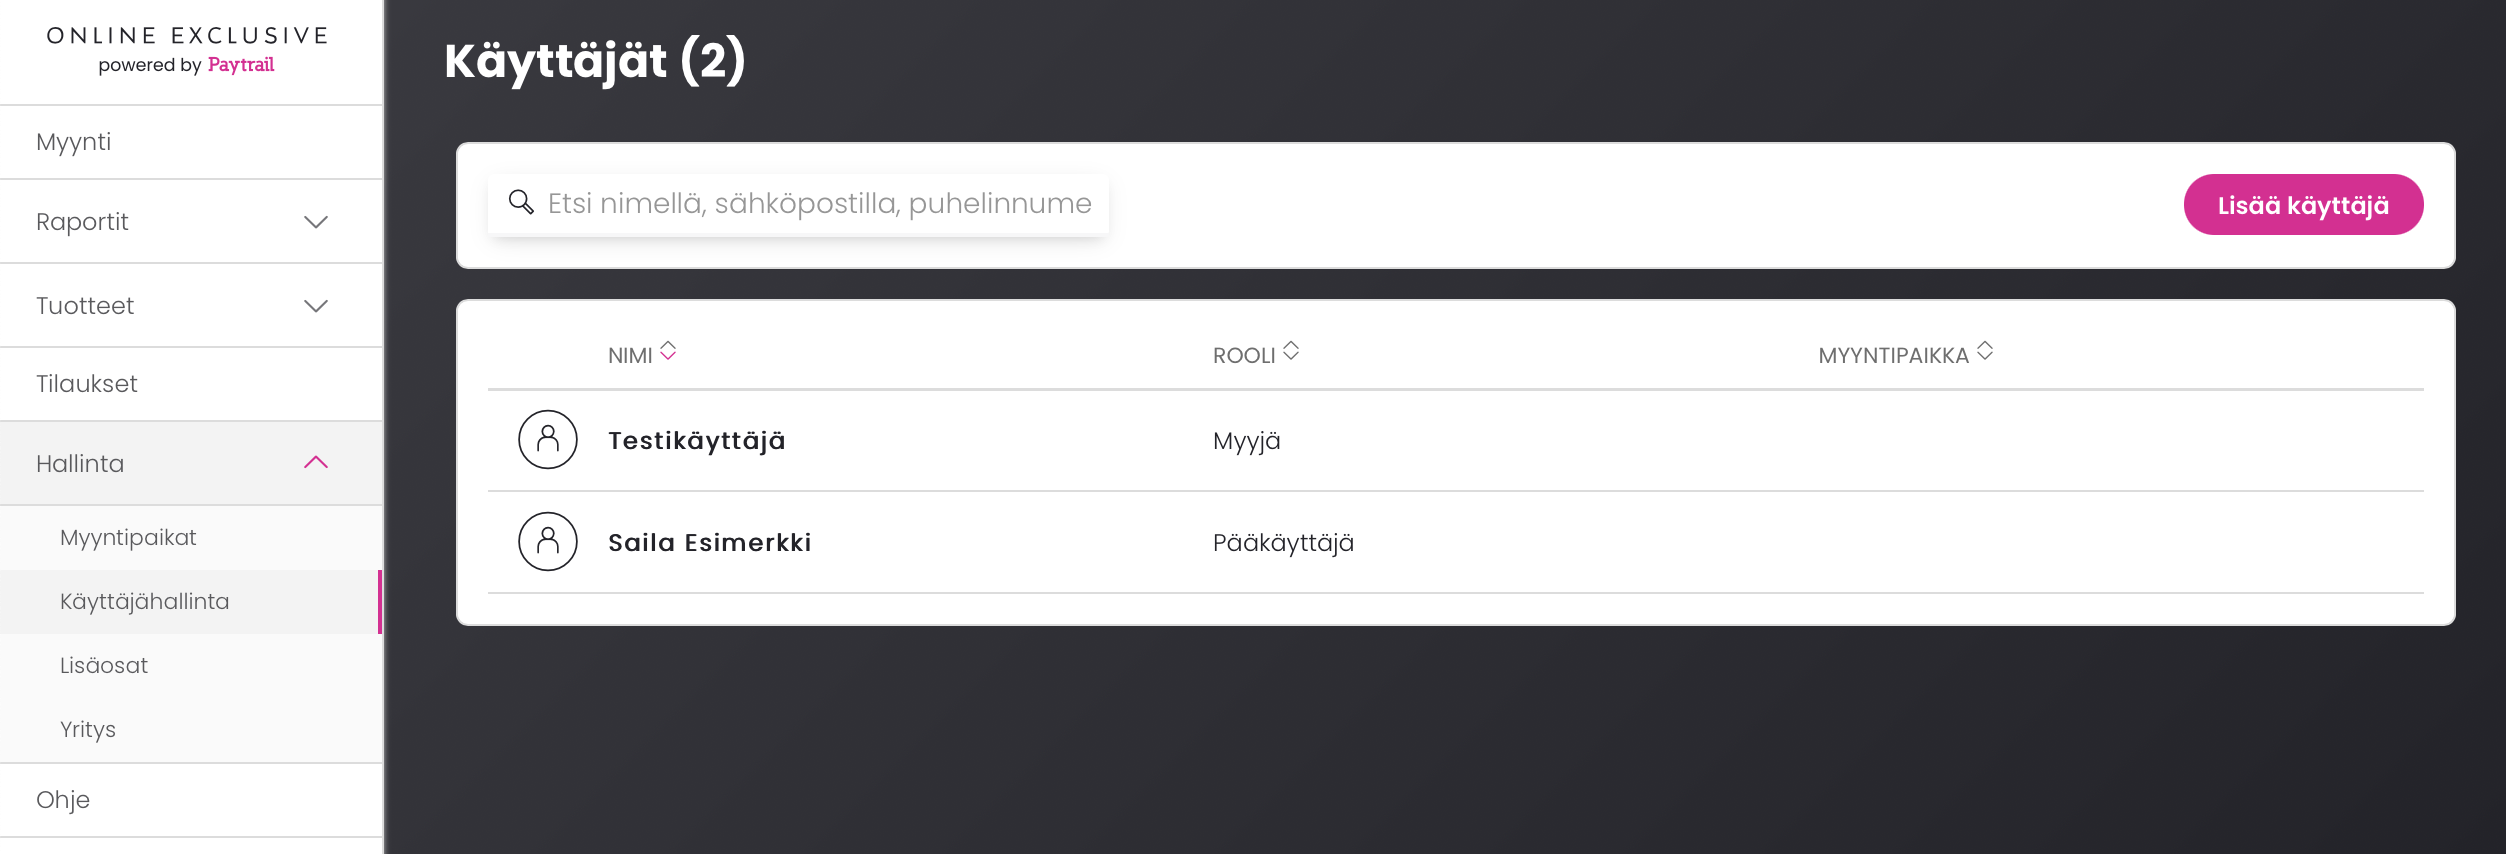Click the search magnifier icon
Viewport: 2506px width, 854px height.
pyautogui.click(x=521, y=202)
